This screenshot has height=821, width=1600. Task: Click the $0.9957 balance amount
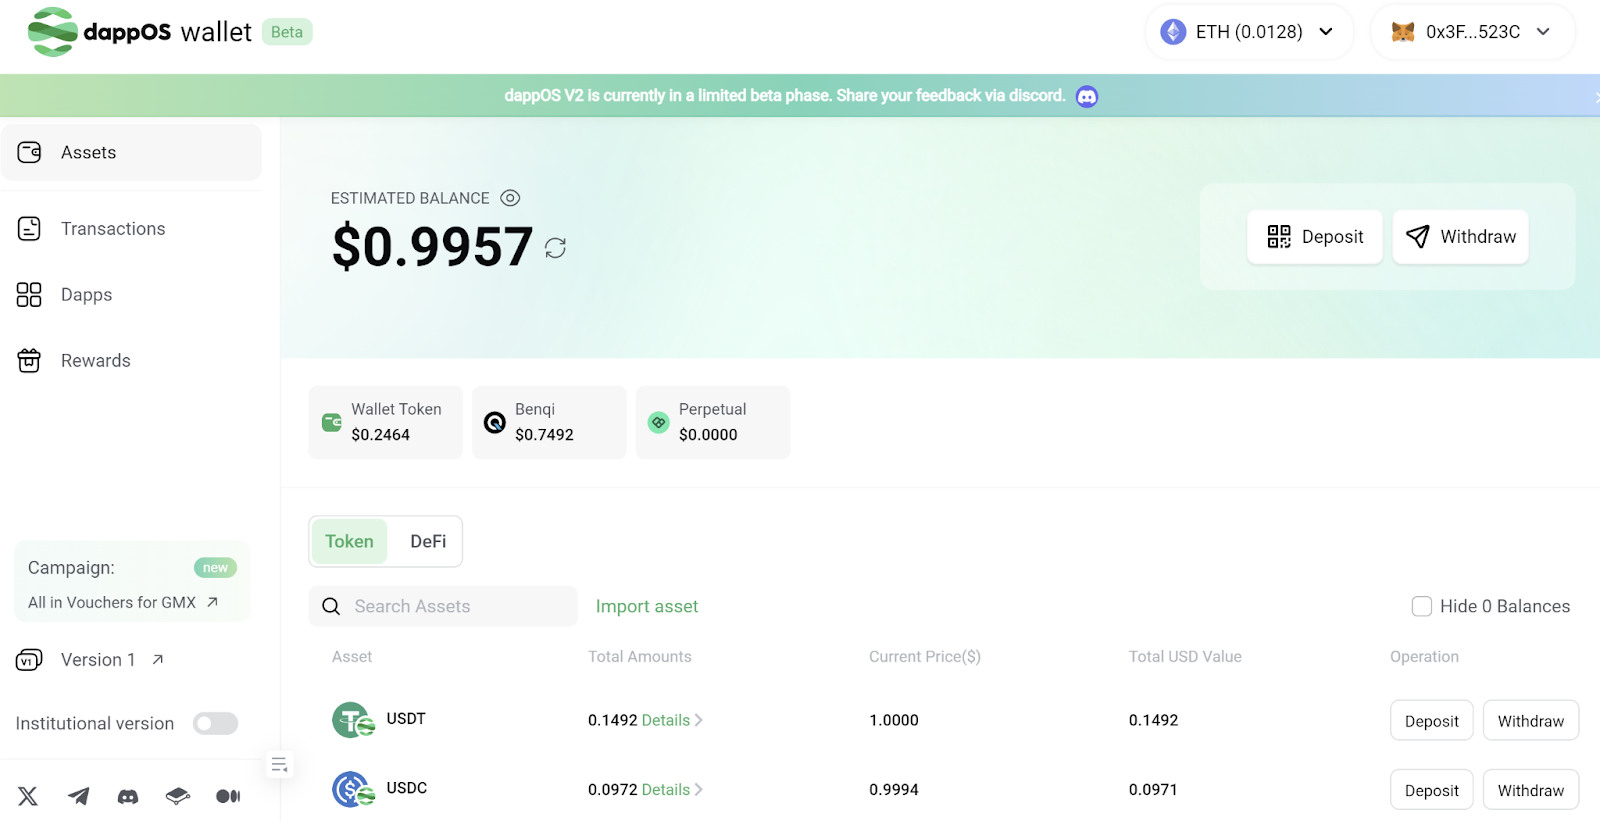pos(432,247)
